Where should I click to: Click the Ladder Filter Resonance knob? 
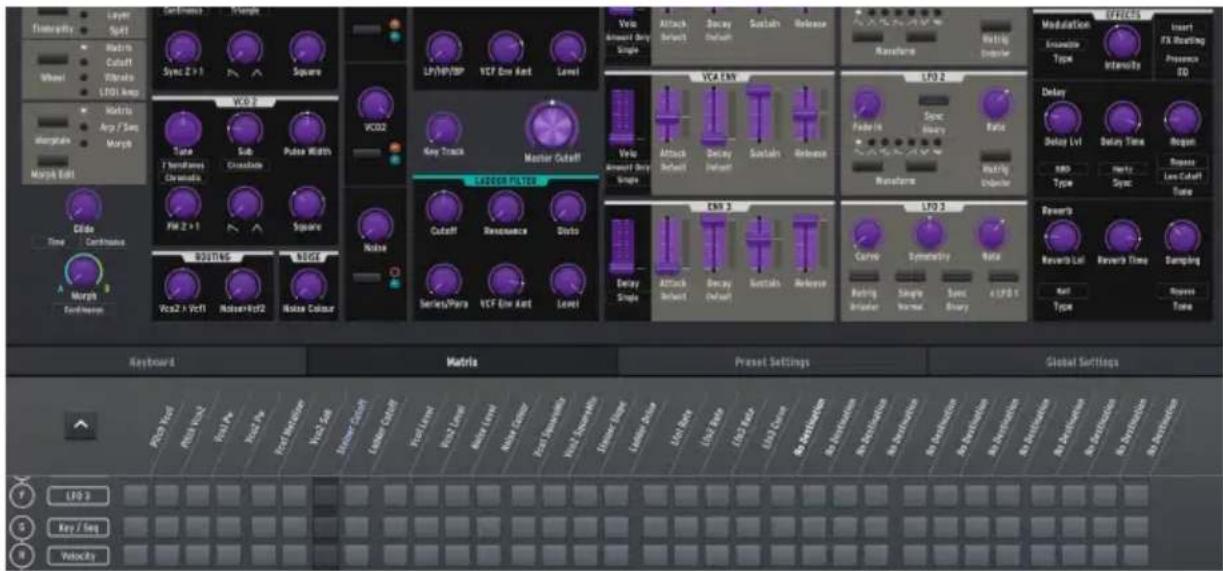pos(506,207)
